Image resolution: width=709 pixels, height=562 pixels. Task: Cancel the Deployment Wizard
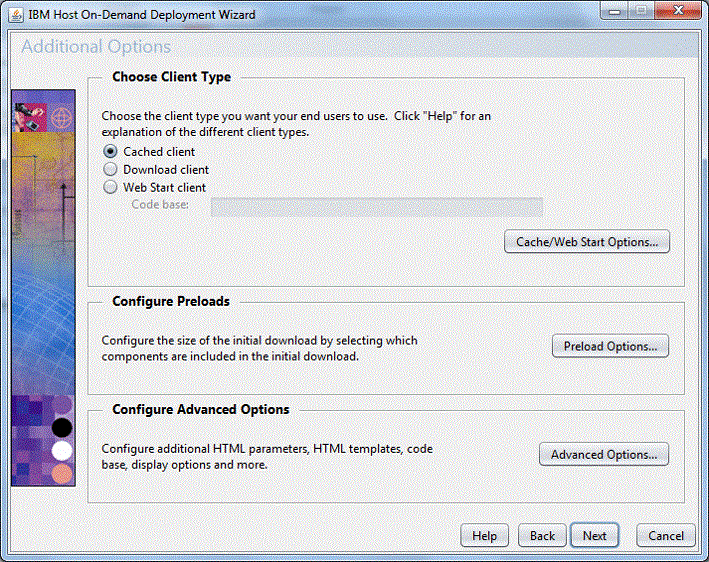(x=666, y=536)
